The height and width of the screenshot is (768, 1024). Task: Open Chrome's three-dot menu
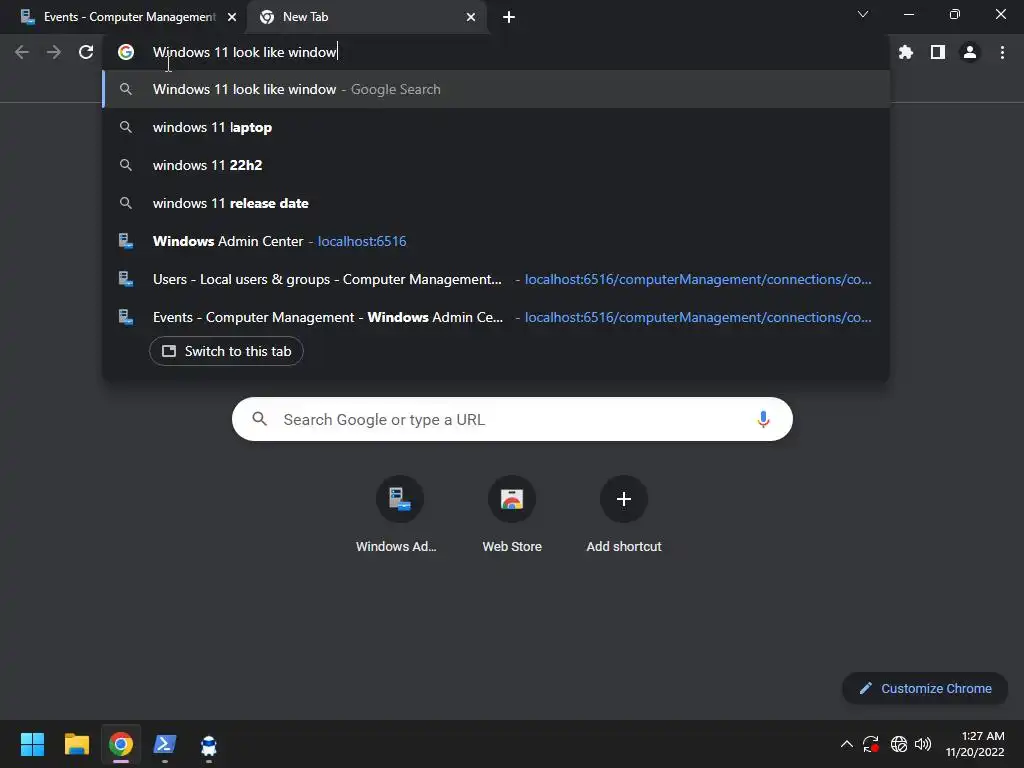click(1002, 52)
